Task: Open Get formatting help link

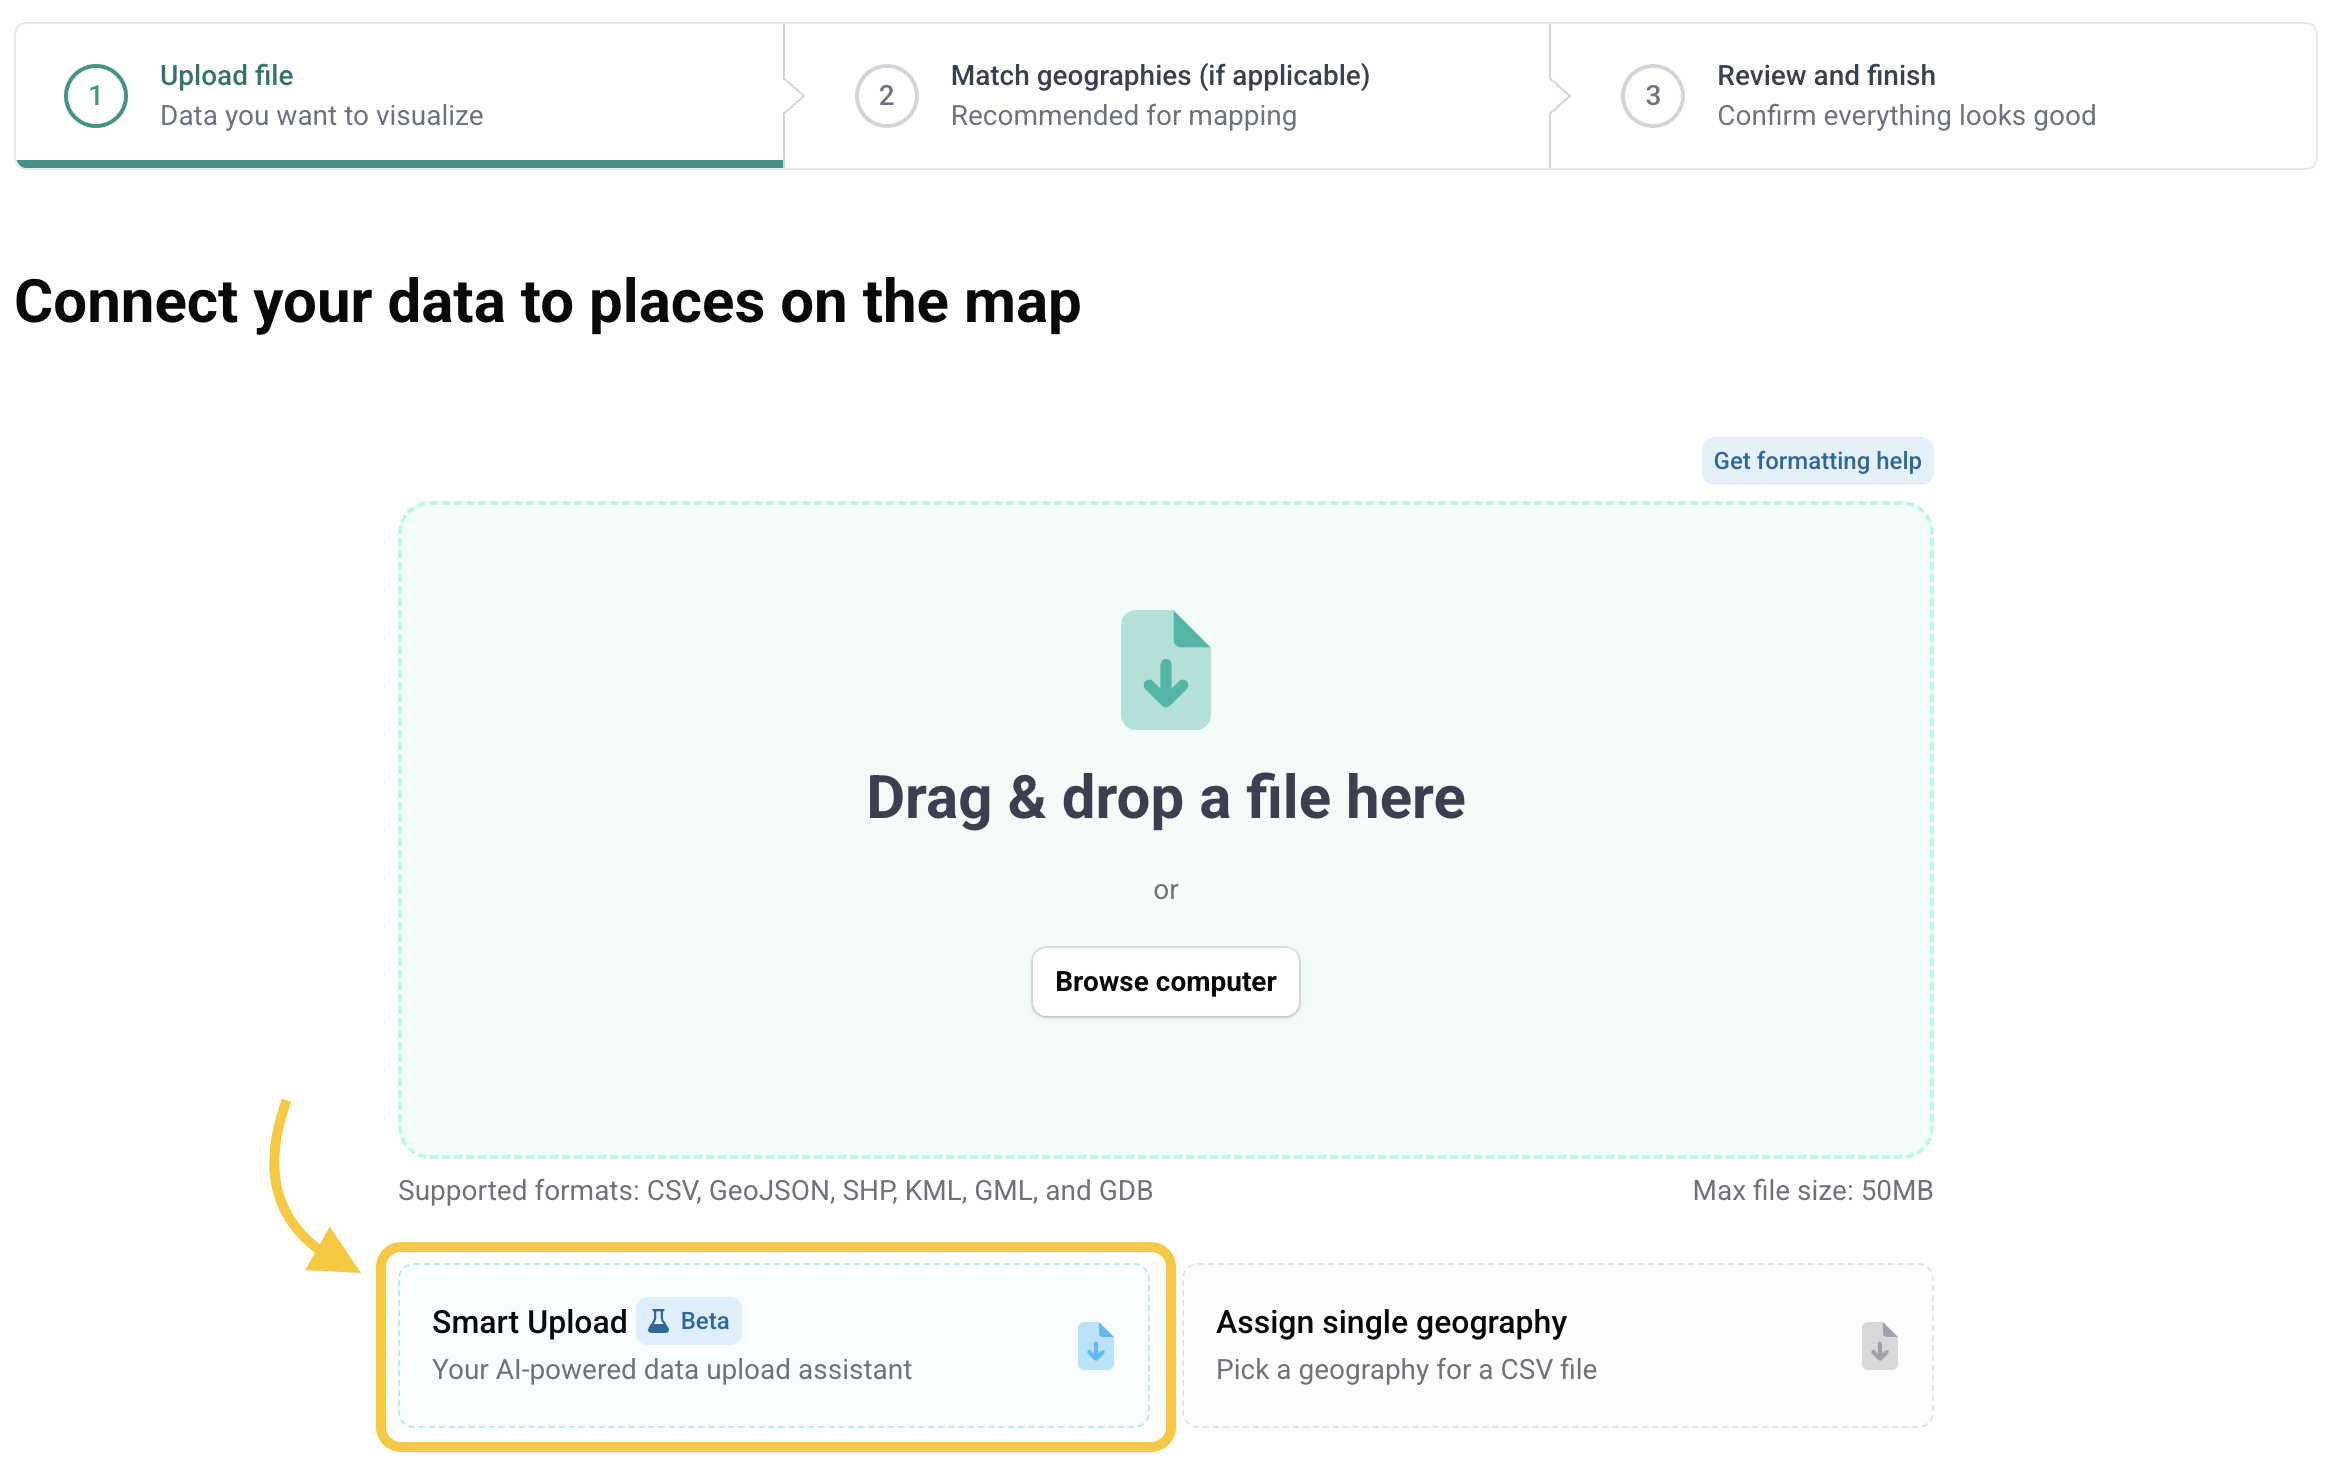Action: (x=1816, y=461)
